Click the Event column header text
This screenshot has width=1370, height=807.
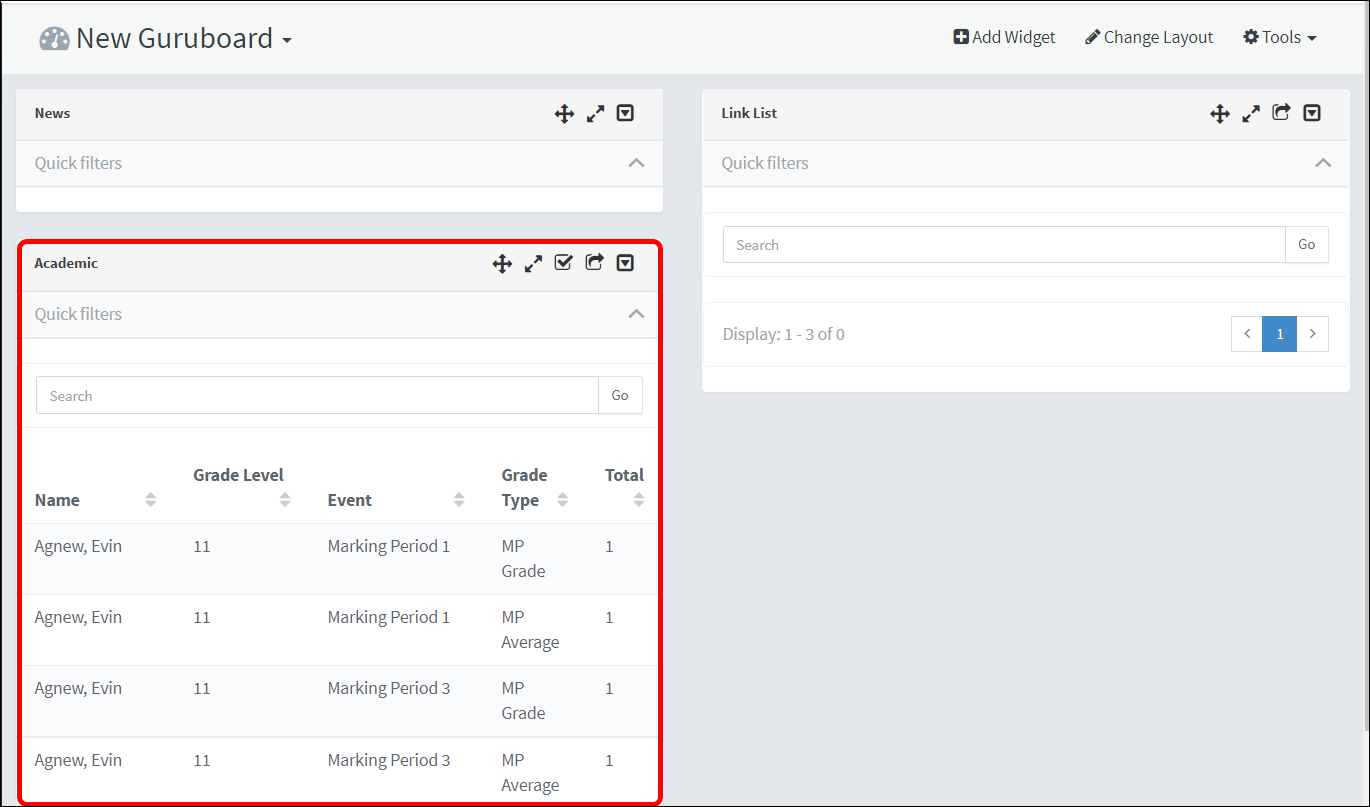click(x=350, y=500)
